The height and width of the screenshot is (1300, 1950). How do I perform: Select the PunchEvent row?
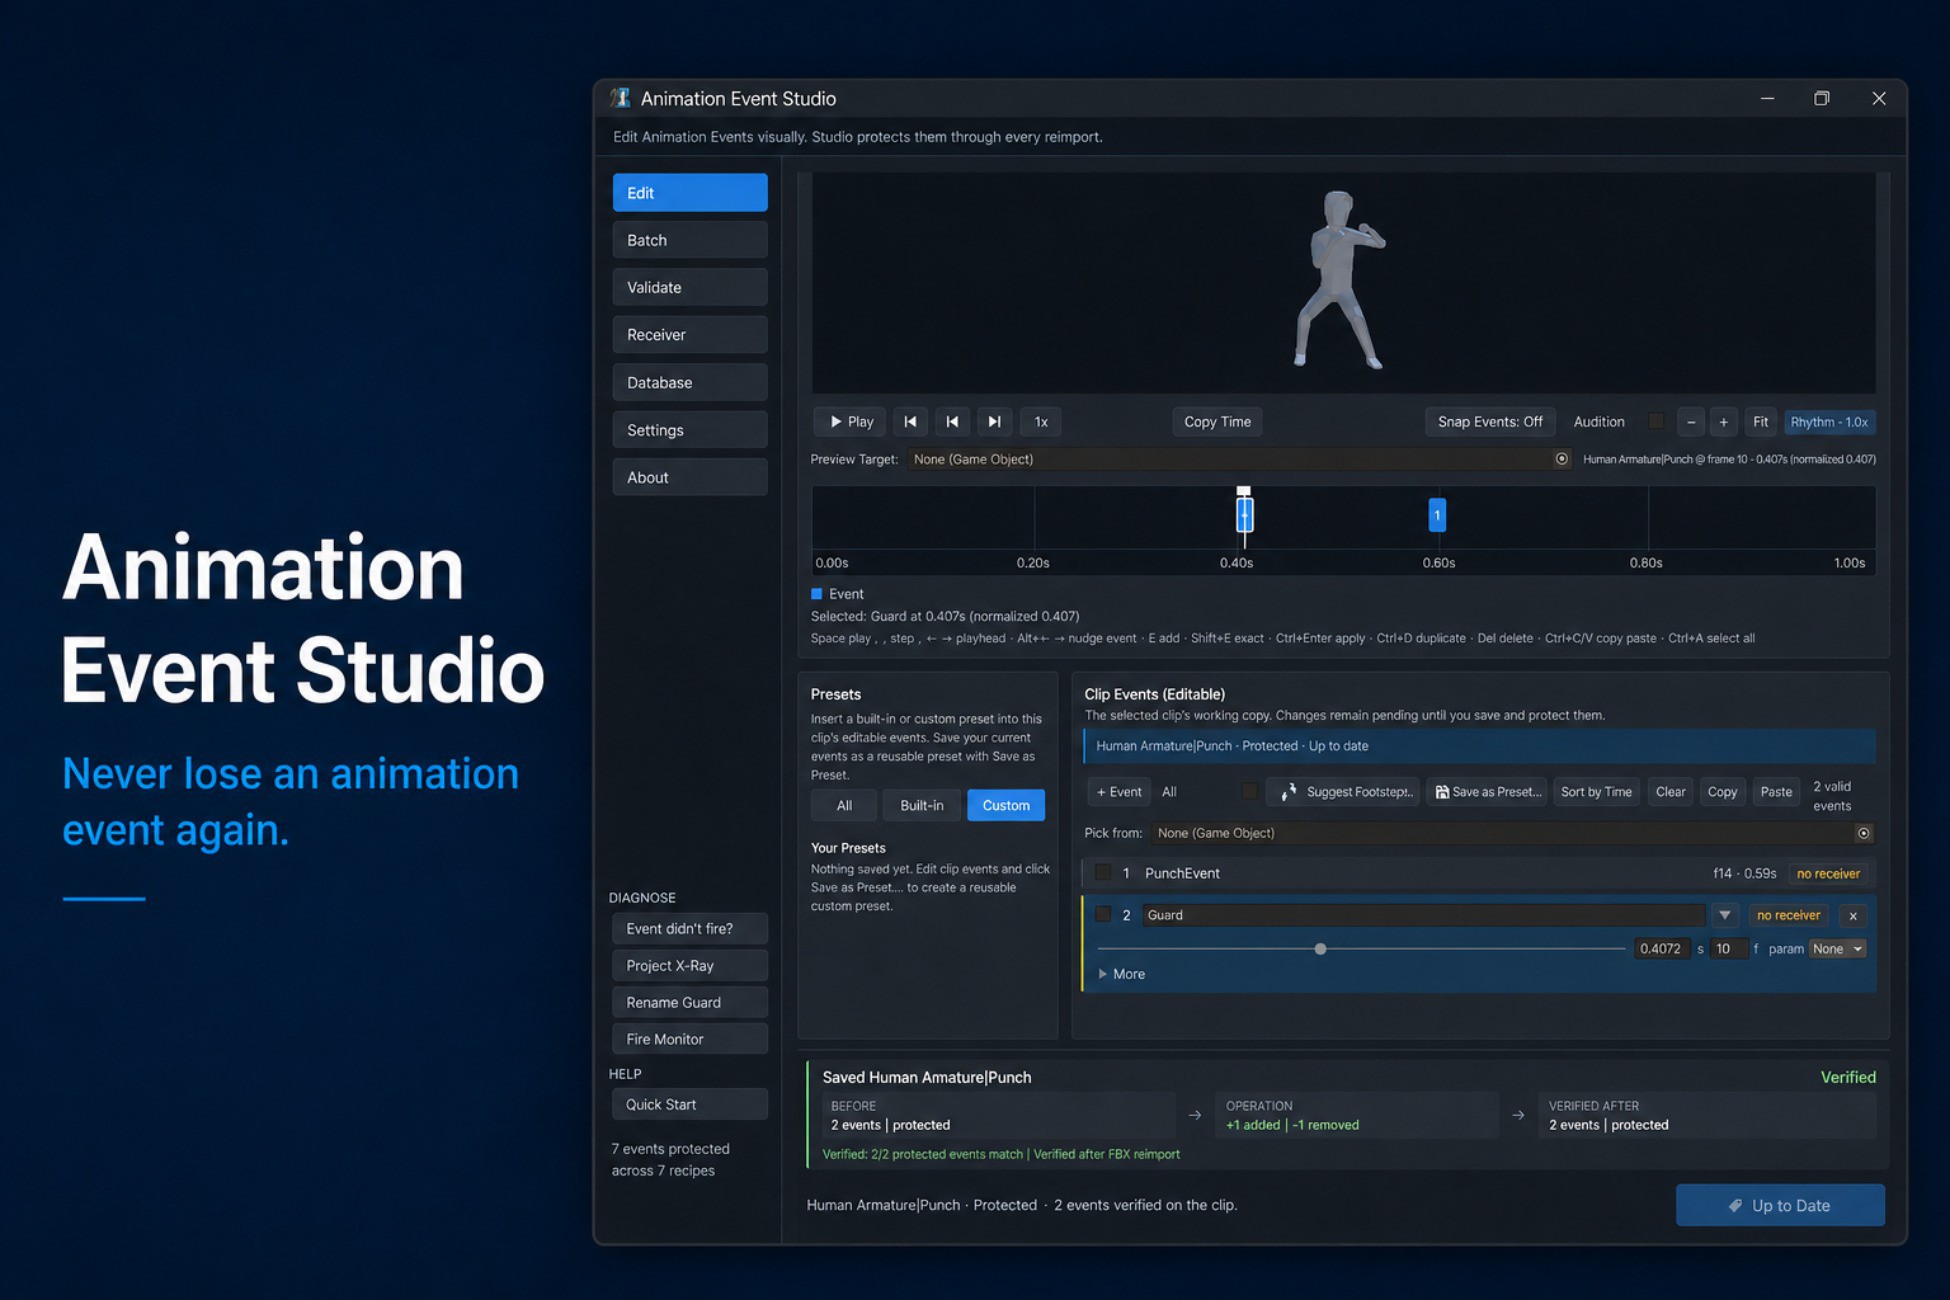1479,873
